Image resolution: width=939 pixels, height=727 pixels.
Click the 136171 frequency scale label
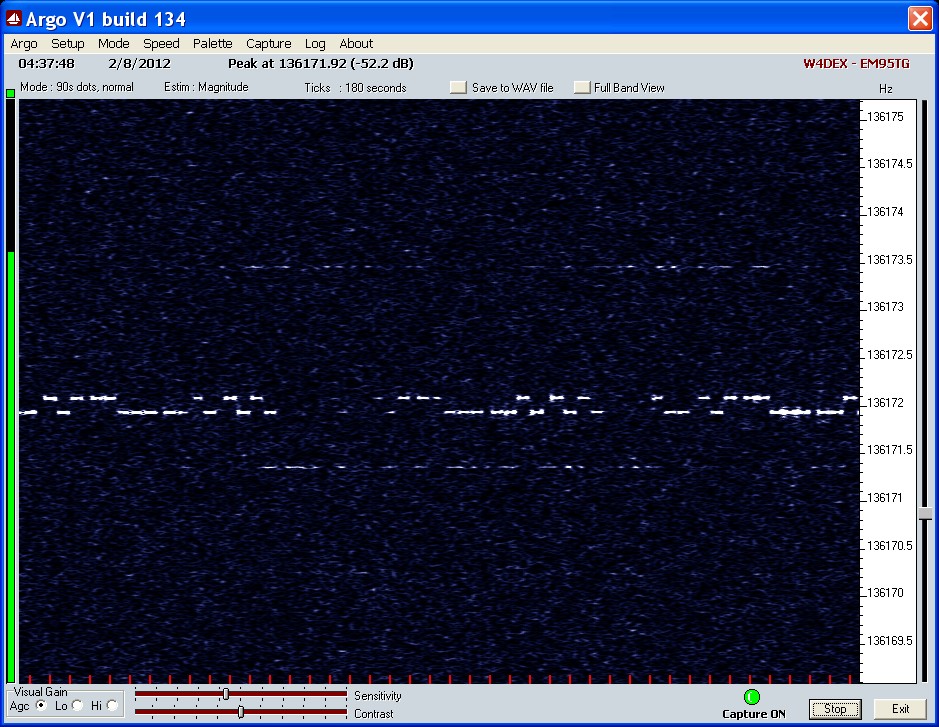pyautogui.click(x=885, y=498)
